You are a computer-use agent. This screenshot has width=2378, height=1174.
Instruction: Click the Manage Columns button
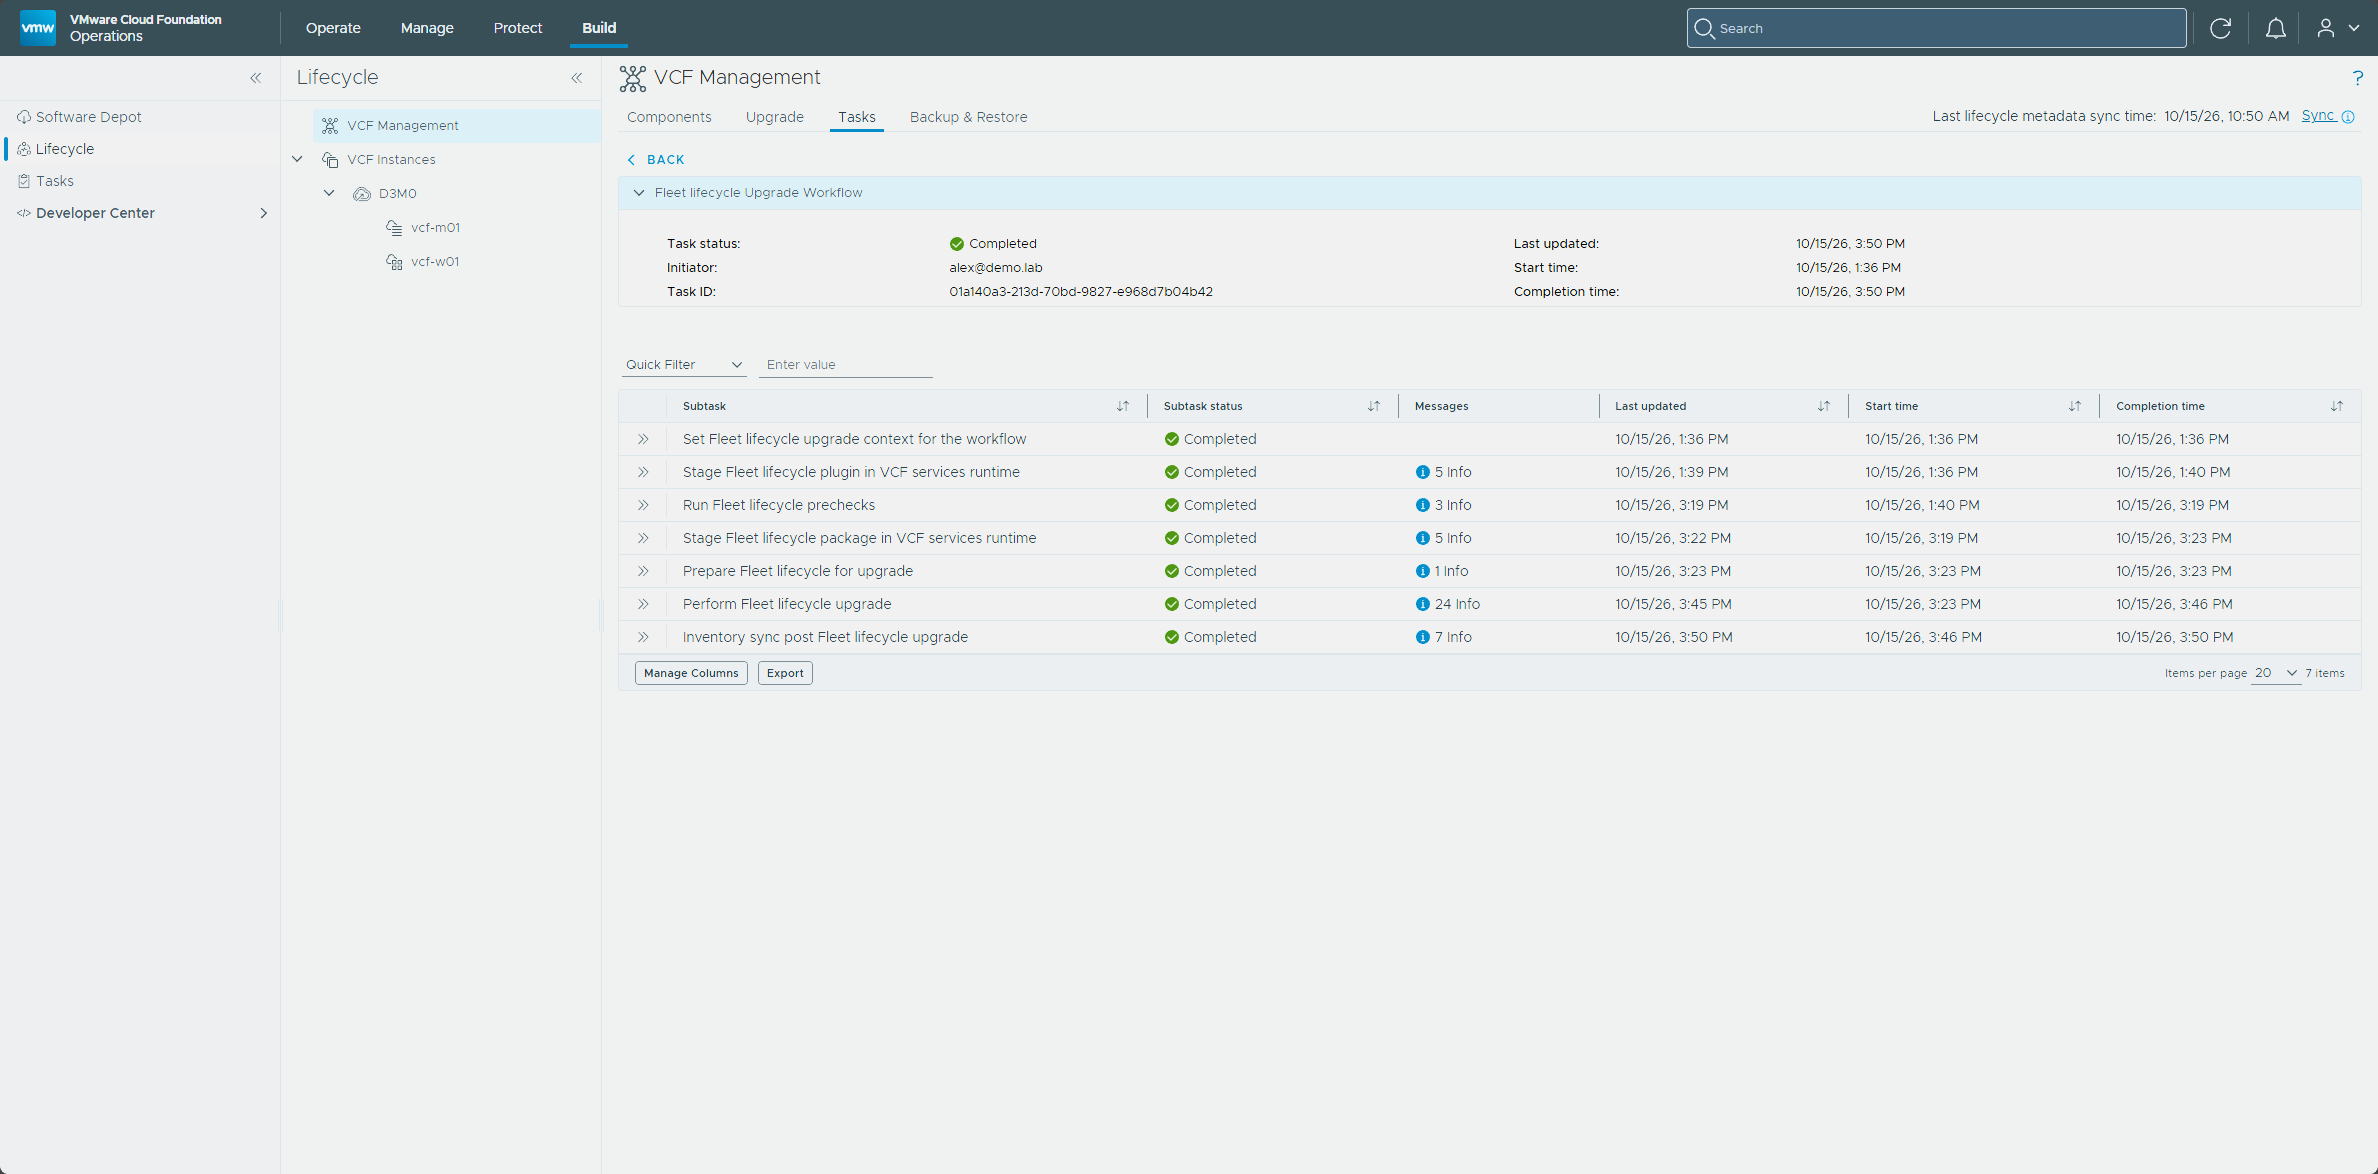point(691,673)
